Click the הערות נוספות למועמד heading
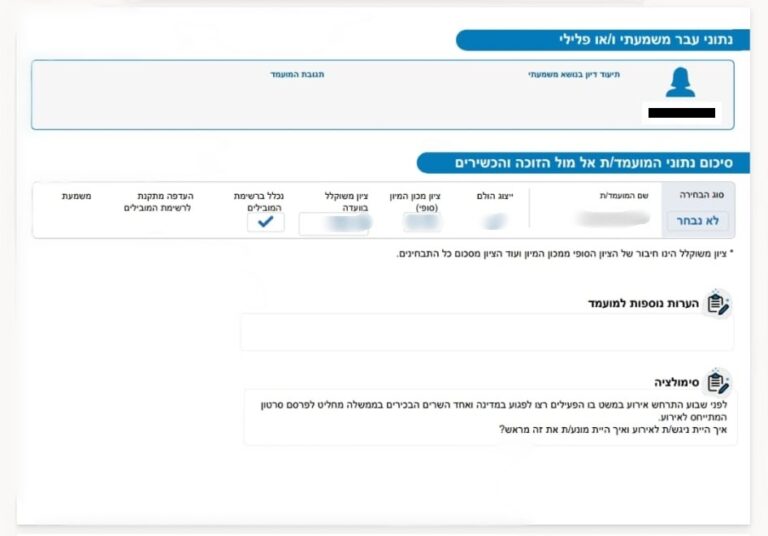 point(644,304)
